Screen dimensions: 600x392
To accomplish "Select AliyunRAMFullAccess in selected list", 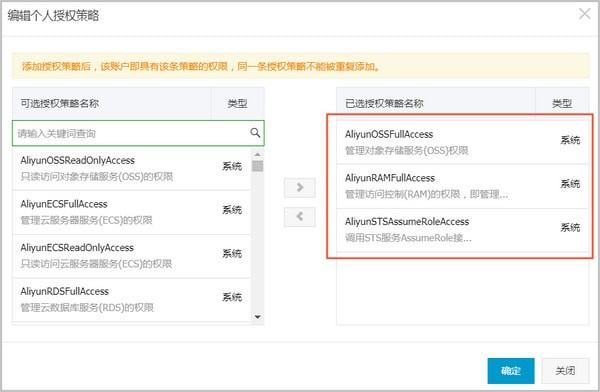I will [x=462, y=186].
